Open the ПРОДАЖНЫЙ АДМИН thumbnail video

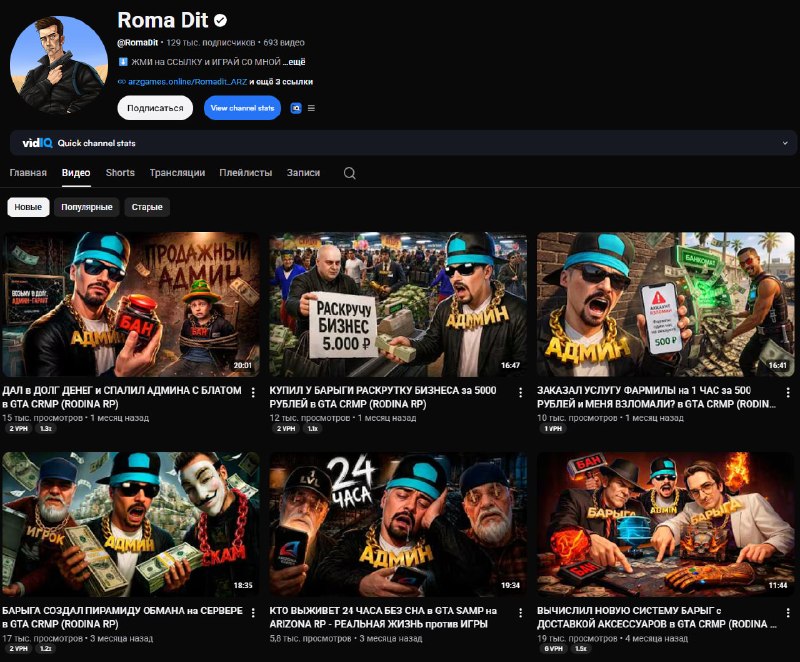click(131, 304)
